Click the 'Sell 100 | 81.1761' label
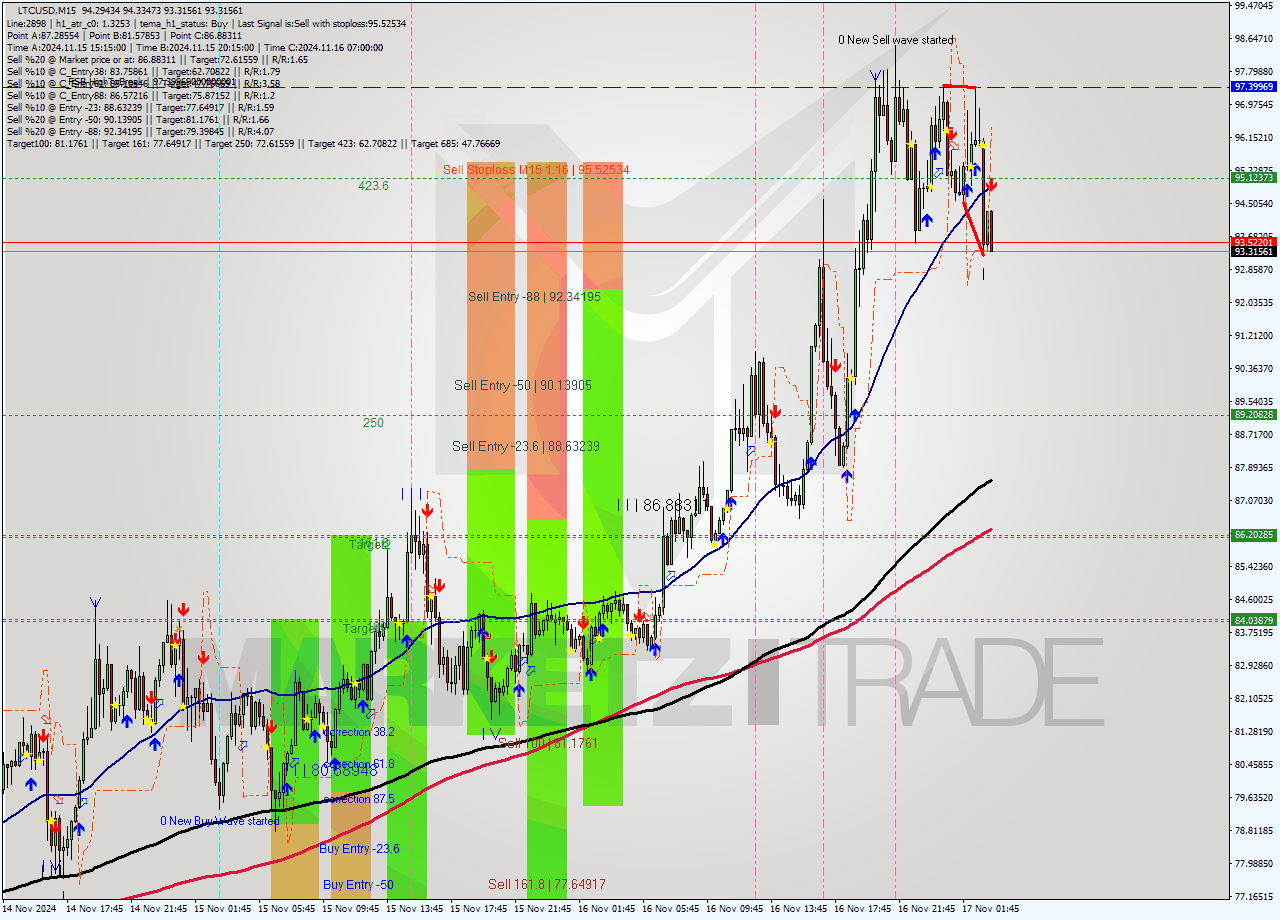 [548, 744]
